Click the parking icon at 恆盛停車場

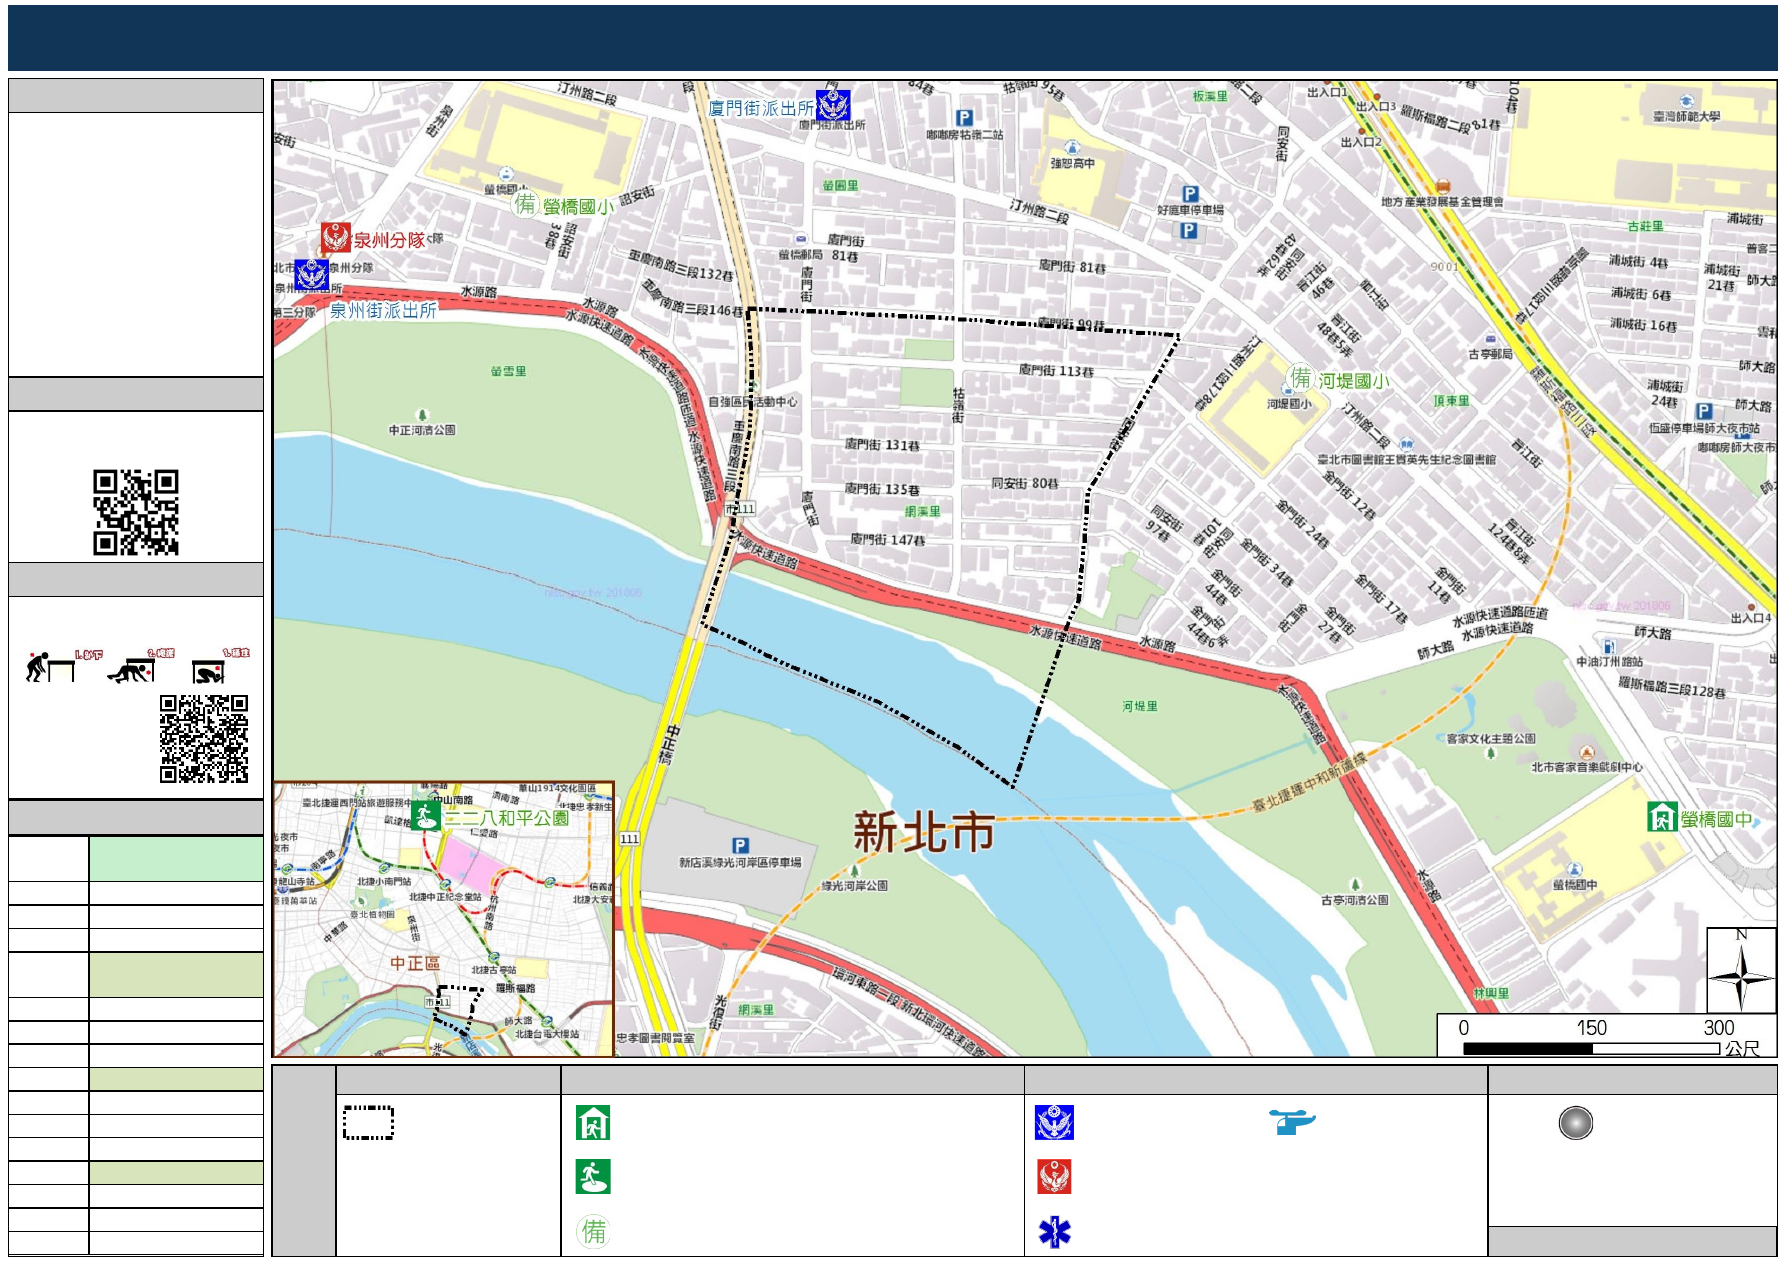(1704, 411)
